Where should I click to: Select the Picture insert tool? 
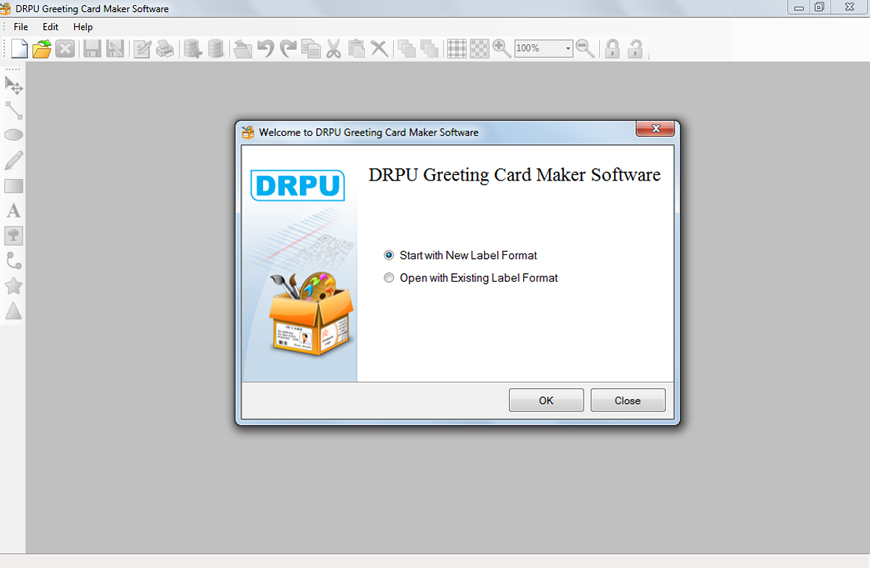[x=13, y=236]
